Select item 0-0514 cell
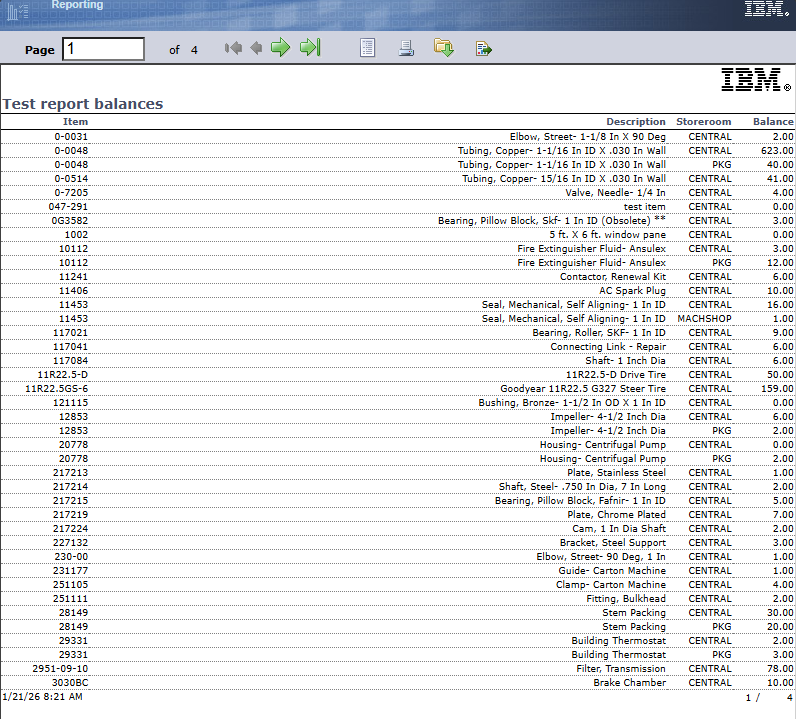 point(71,178)
